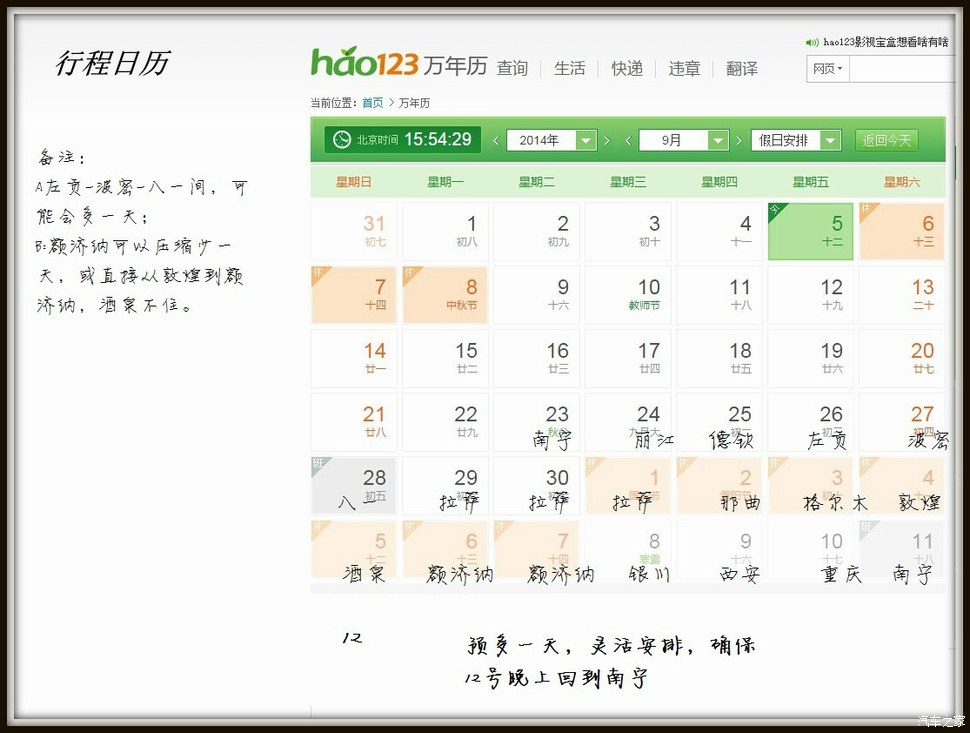Select today's date cell 5
Image resolution: width=970 pixels, height=733 pixels.
(810, 231)
